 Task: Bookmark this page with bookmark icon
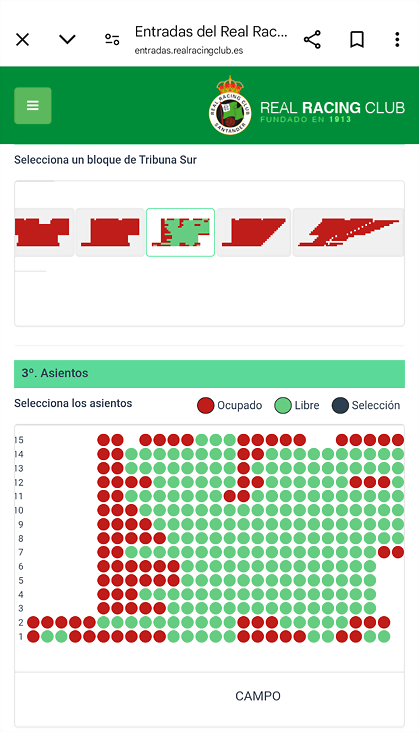coord(357,40)
